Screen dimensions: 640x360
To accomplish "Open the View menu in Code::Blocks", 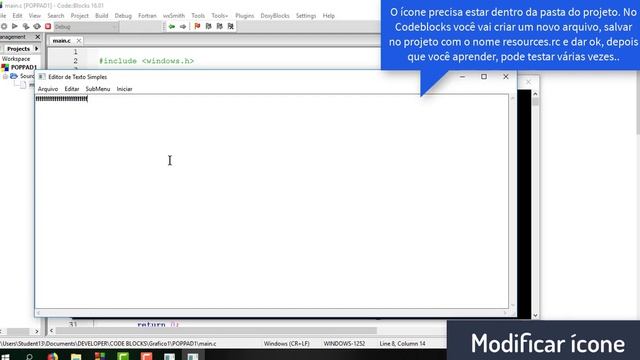I will tap(35, 16).
